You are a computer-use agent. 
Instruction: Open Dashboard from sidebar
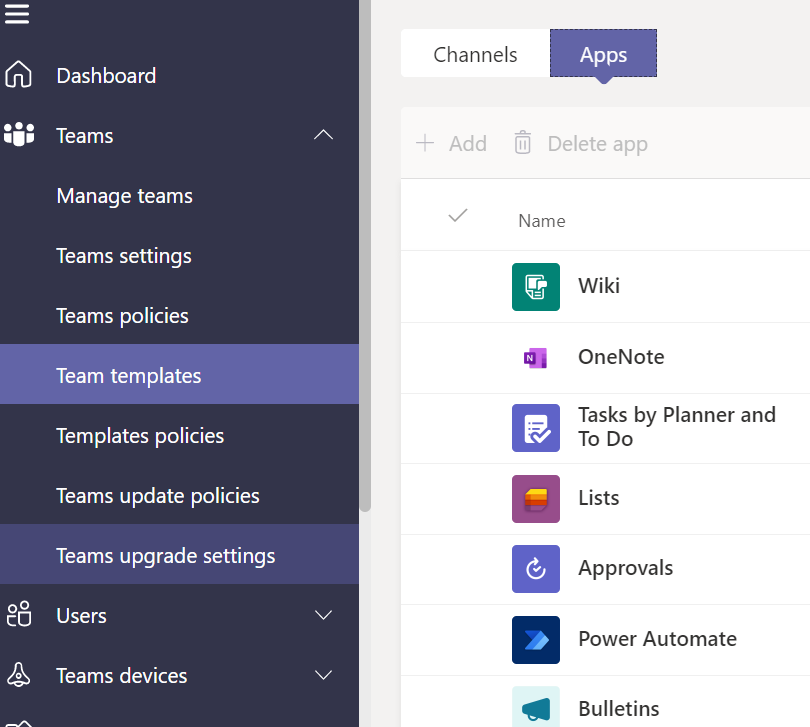pyautogui.click(x=106, y=76)
